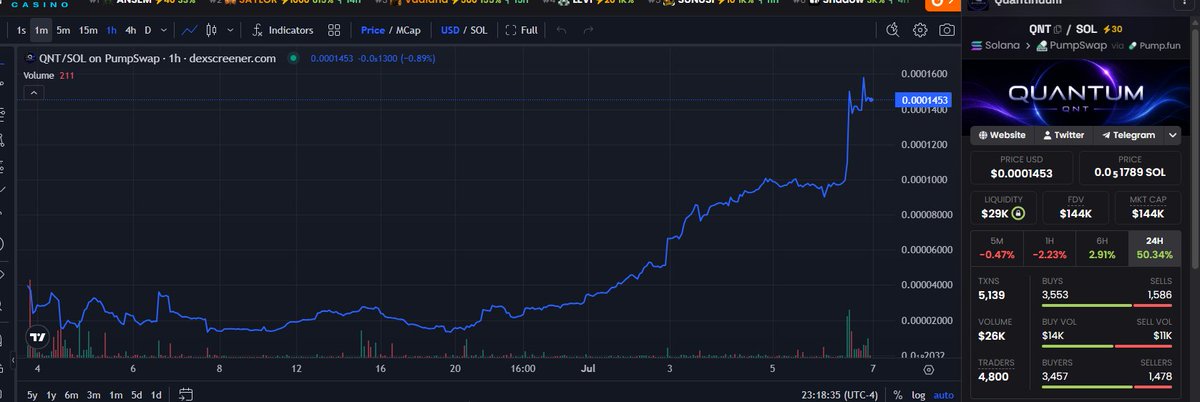Select the candlestick chart style icon
Image resolution: width=1200 pixels, height=402 pixels.
(x=209, y=30)
